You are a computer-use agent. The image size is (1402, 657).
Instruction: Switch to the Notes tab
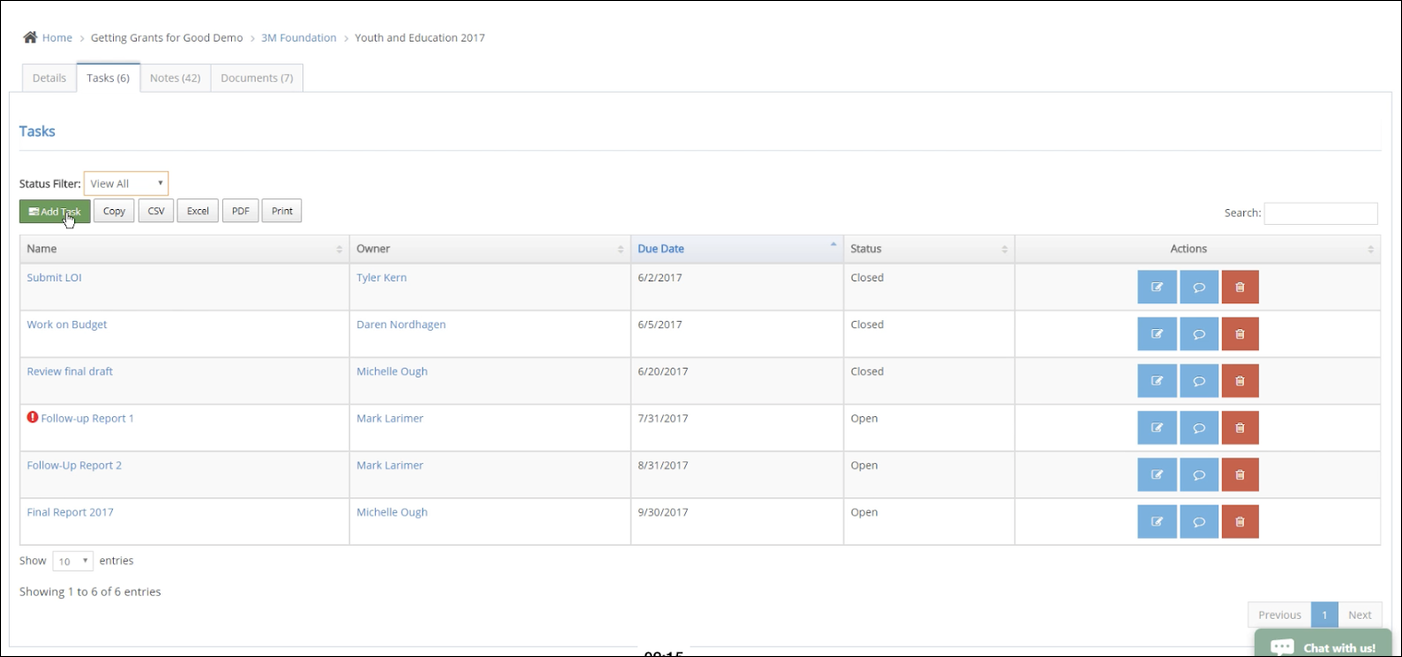(175, 77)
